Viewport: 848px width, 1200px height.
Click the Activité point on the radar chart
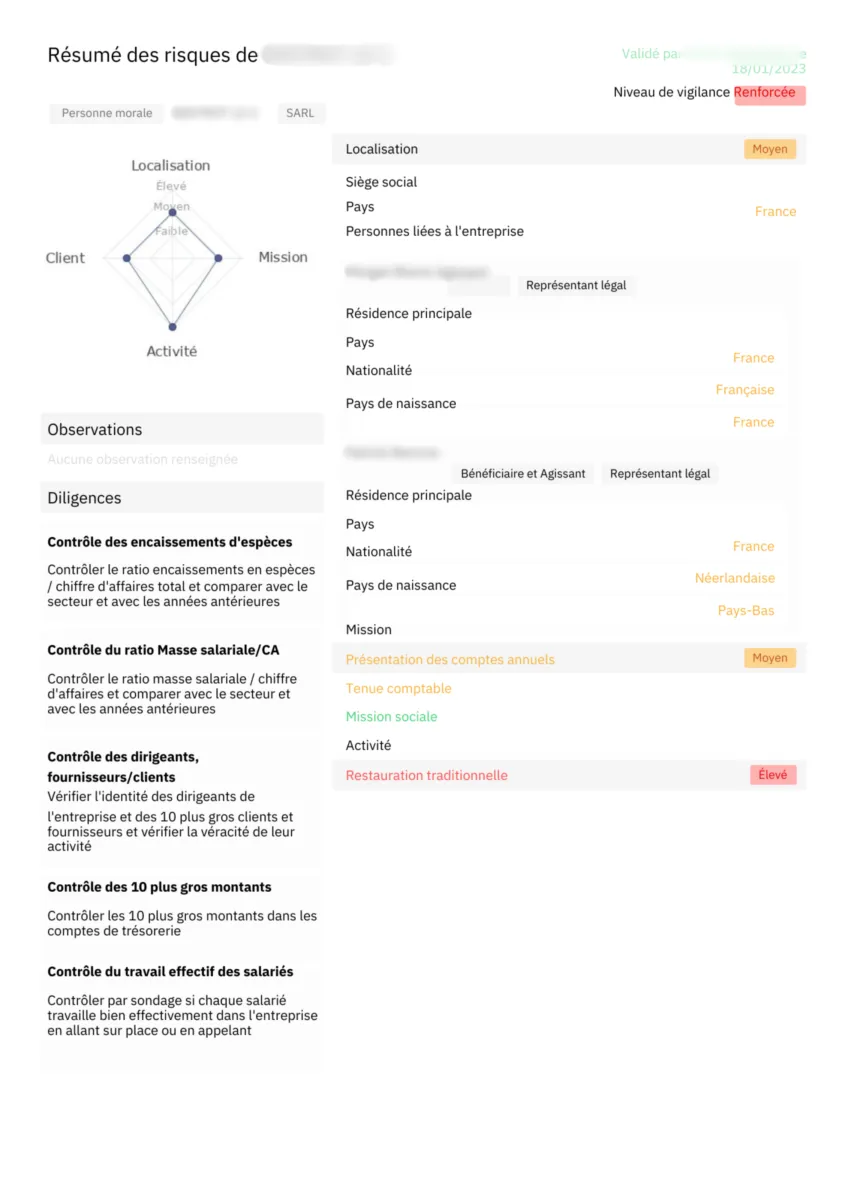coord(173,327)
